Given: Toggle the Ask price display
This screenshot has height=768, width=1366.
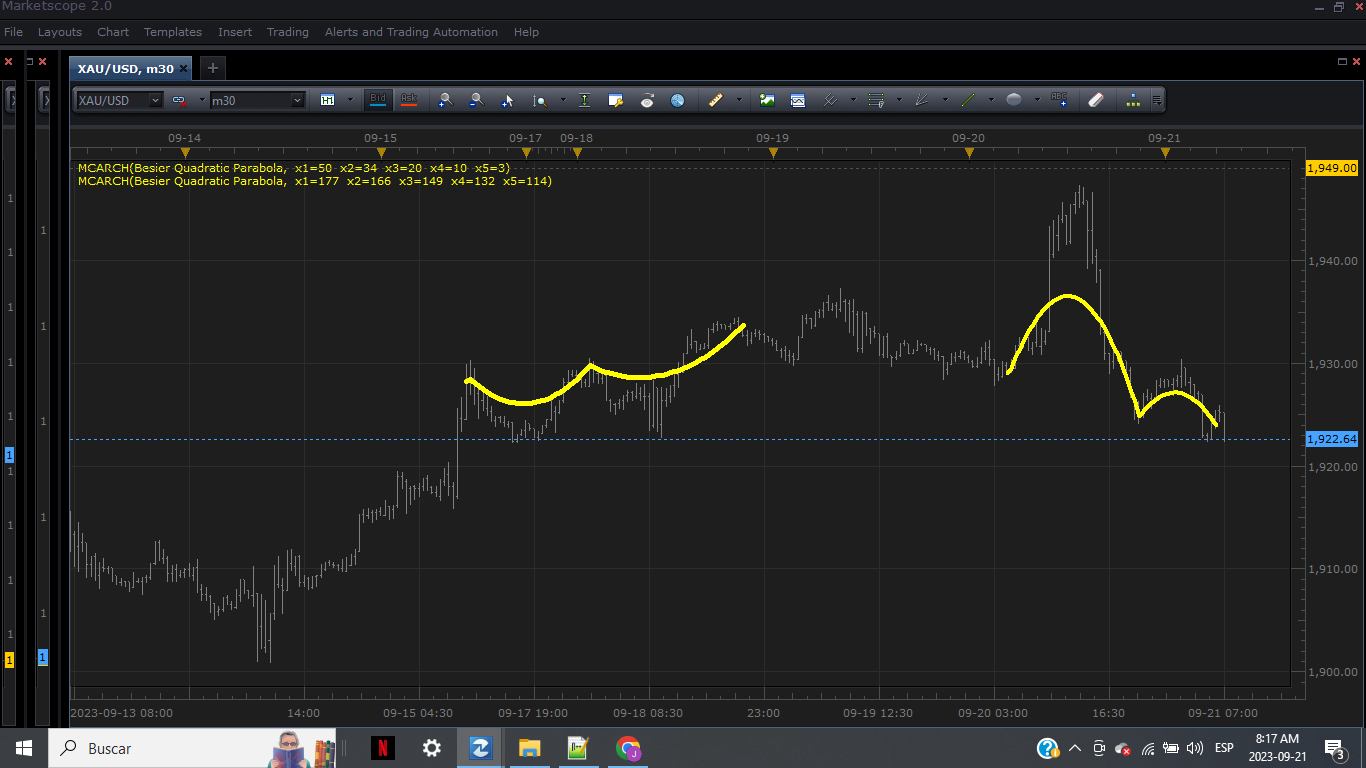Looking at the screenshot, I should pos(408,100).
